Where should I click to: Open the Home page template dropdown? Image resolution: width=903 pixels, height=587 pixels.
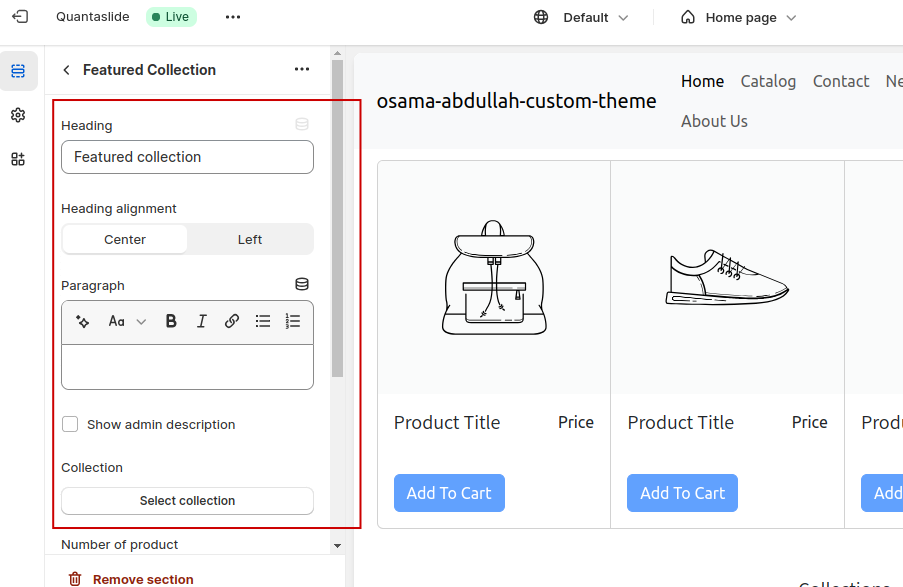click(739, 17)
